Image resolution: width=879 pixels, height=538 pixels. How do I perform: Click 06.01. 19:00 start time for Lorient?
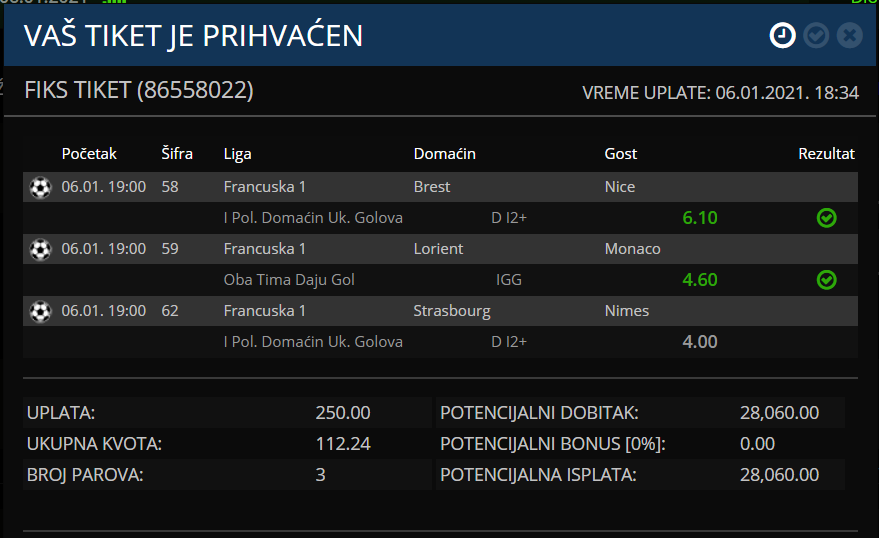(x=104, y=249)
